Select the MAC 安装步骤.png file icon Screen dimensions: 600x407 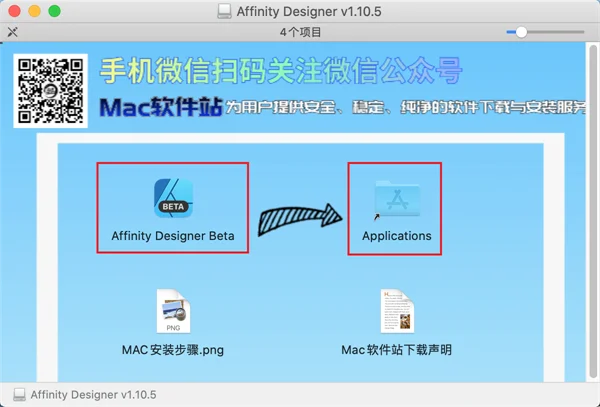(x=173, y=311)
